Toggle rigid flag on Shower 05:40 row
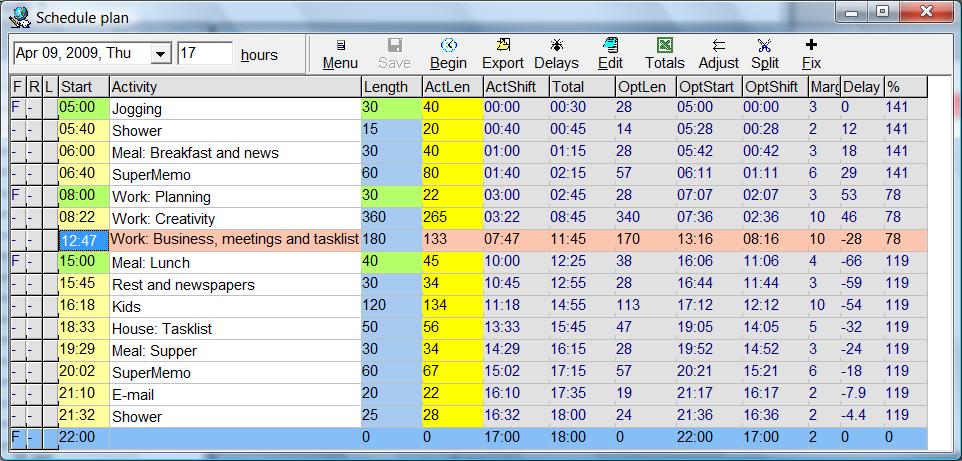Image resolution: width=962 pixels, height=461 pixels. coord(33,130)
